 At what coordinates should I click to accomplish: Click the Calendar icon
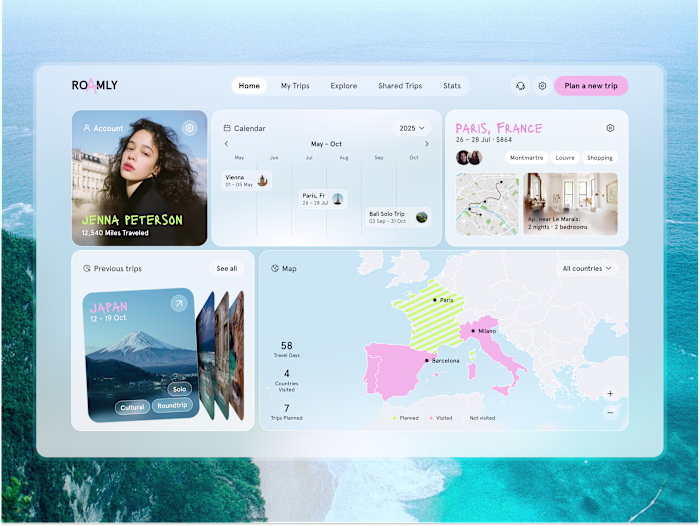[227, 128]
